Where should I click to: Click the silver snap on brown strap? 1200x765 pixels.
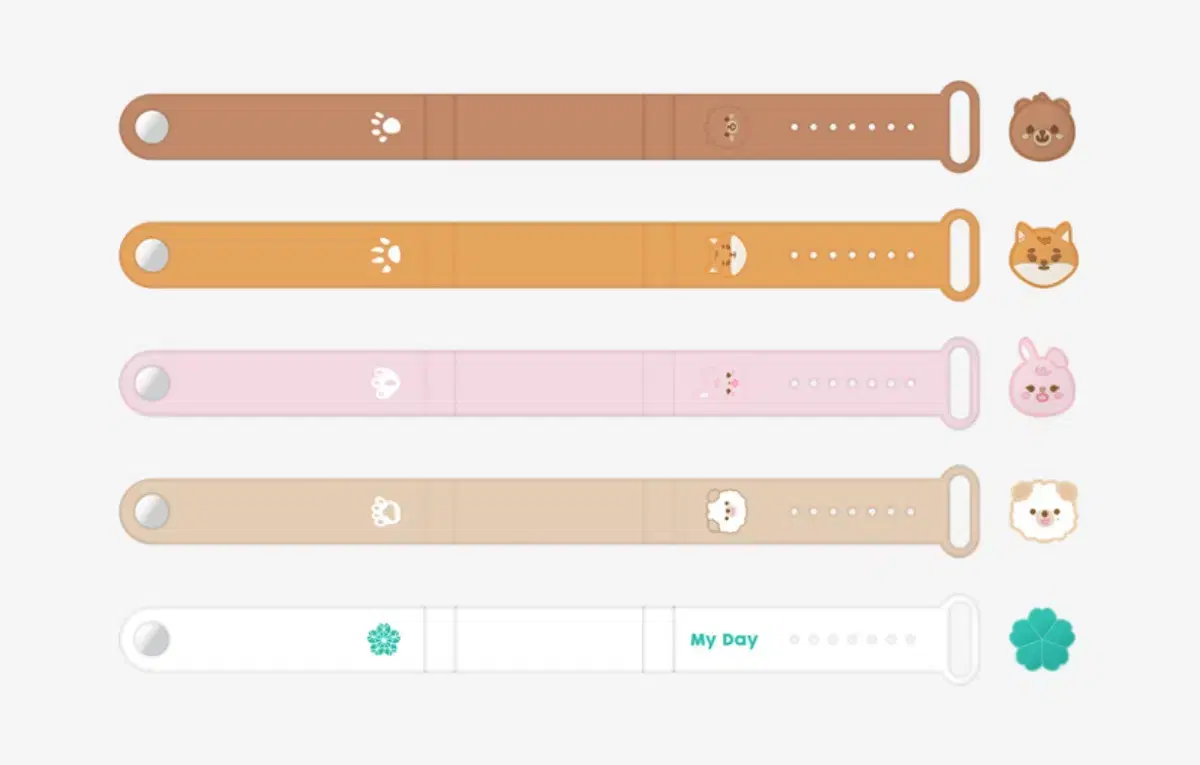[x=152, y=127]
